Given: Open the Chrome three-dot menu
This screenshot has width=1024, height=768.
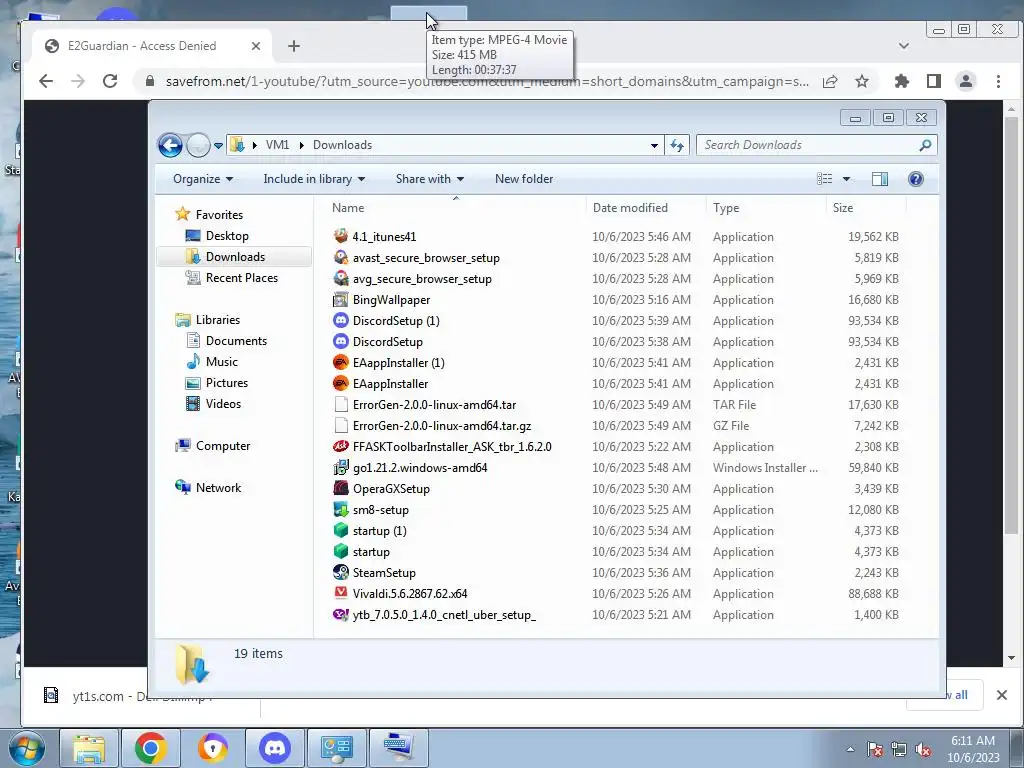Looking at the screenshot, I should tap(998, 81).
